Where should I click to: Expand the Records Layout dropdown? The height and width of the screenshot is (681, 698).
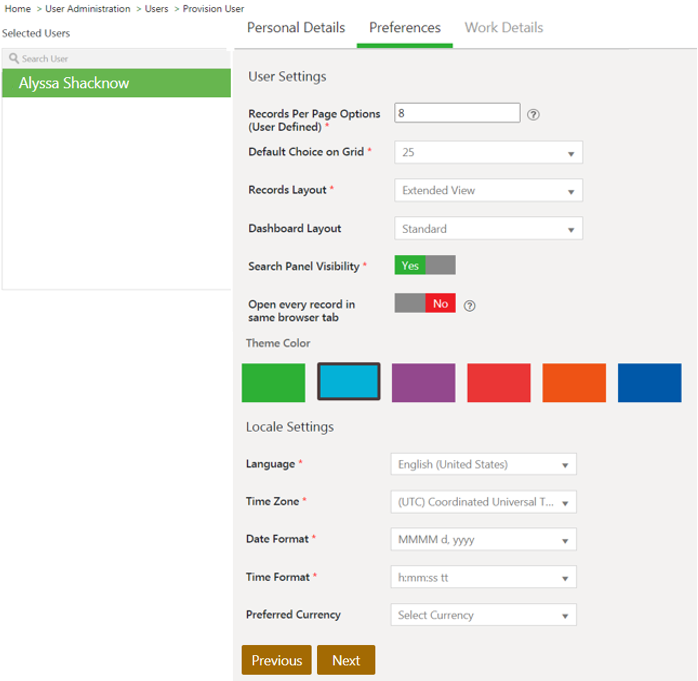pos(488,190)
